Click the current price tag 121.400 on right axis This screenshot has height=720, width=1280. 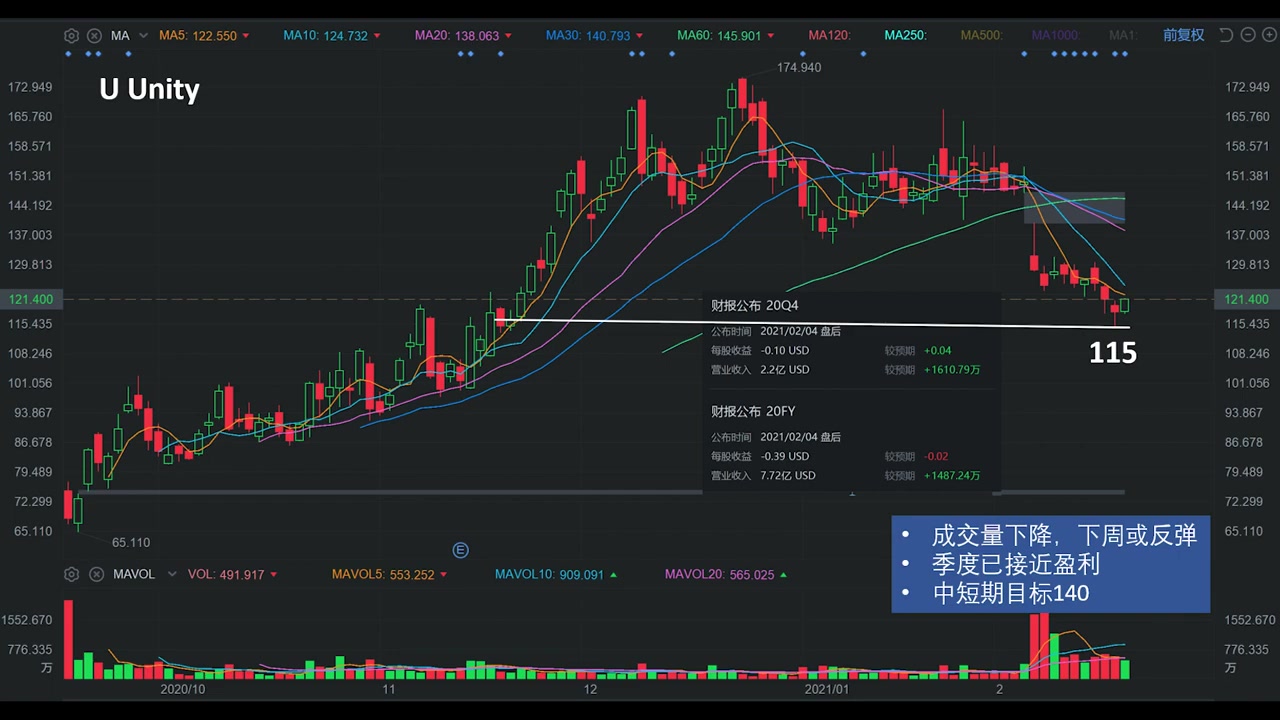(1246, 300)
